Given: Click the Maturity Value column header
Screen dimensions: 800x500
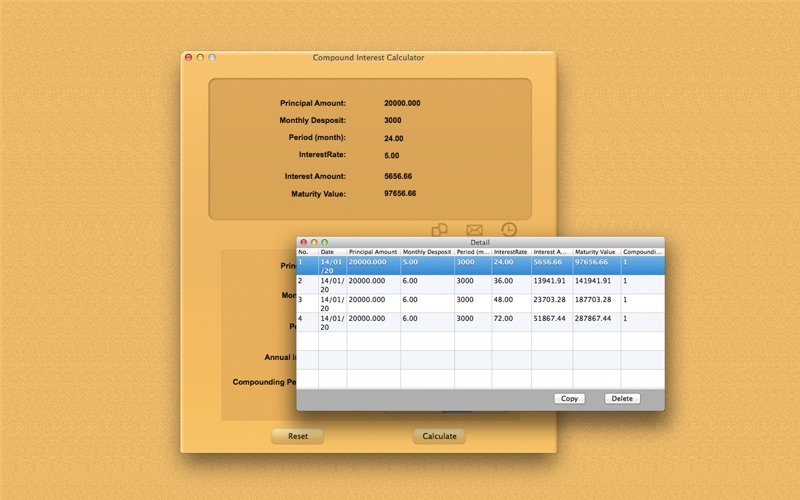Looking at the screenshot, I should coord(597,252).
